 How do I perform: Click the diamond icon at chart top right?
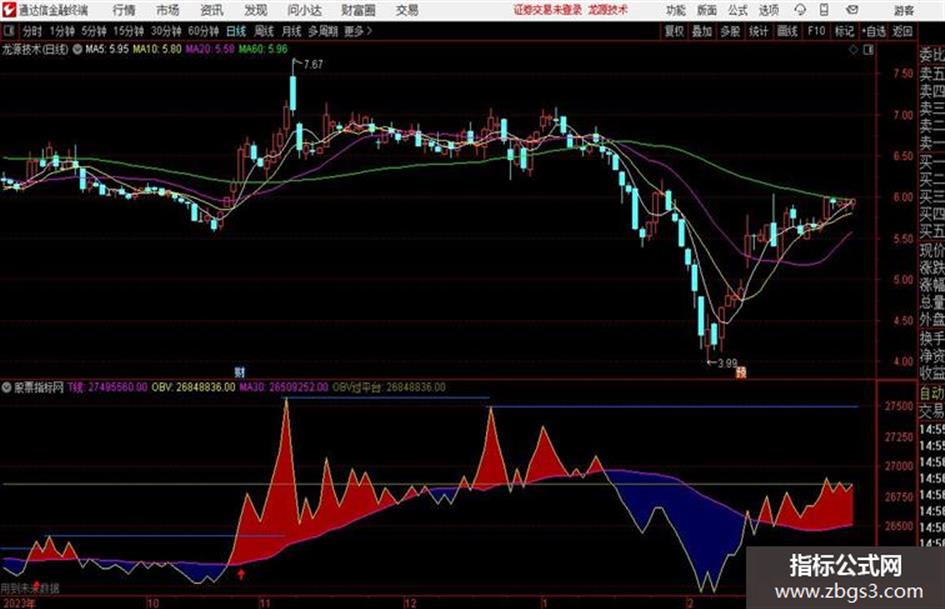853,50
